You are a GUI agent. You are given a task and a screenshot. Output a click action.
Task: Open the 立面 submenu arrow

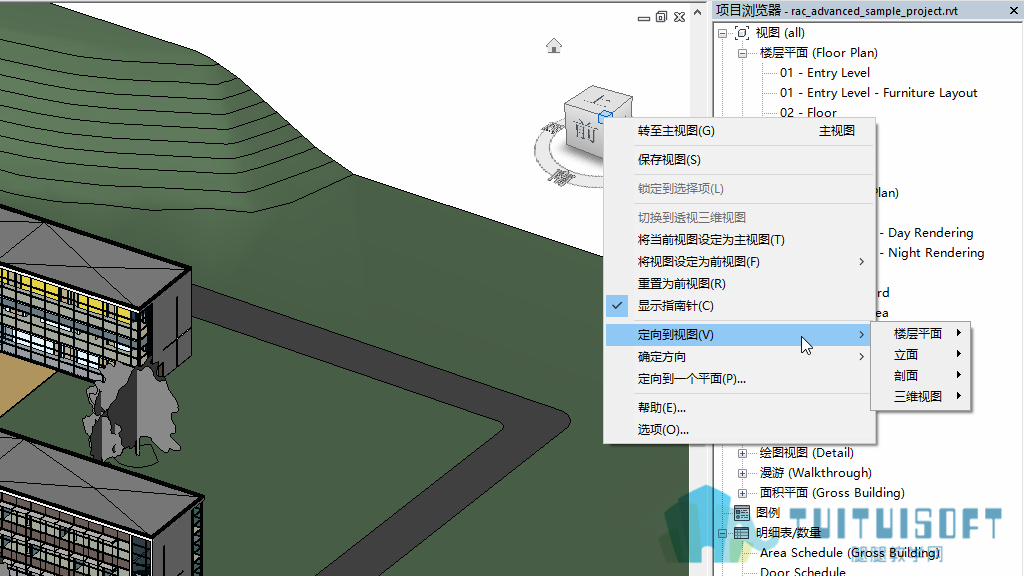959,354
